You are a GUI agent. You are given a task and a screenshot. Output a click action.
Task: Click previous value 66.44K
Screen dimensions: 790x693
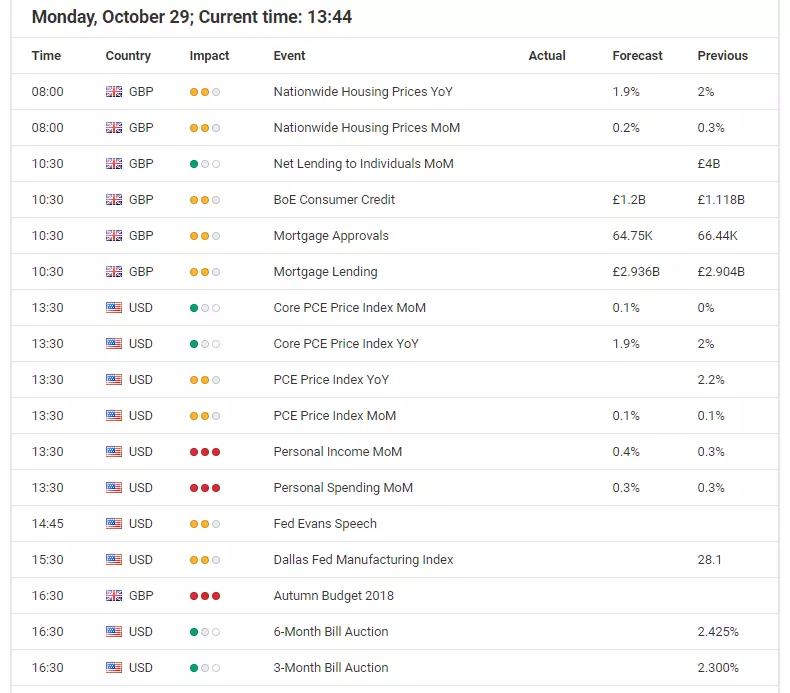point(717,236)
